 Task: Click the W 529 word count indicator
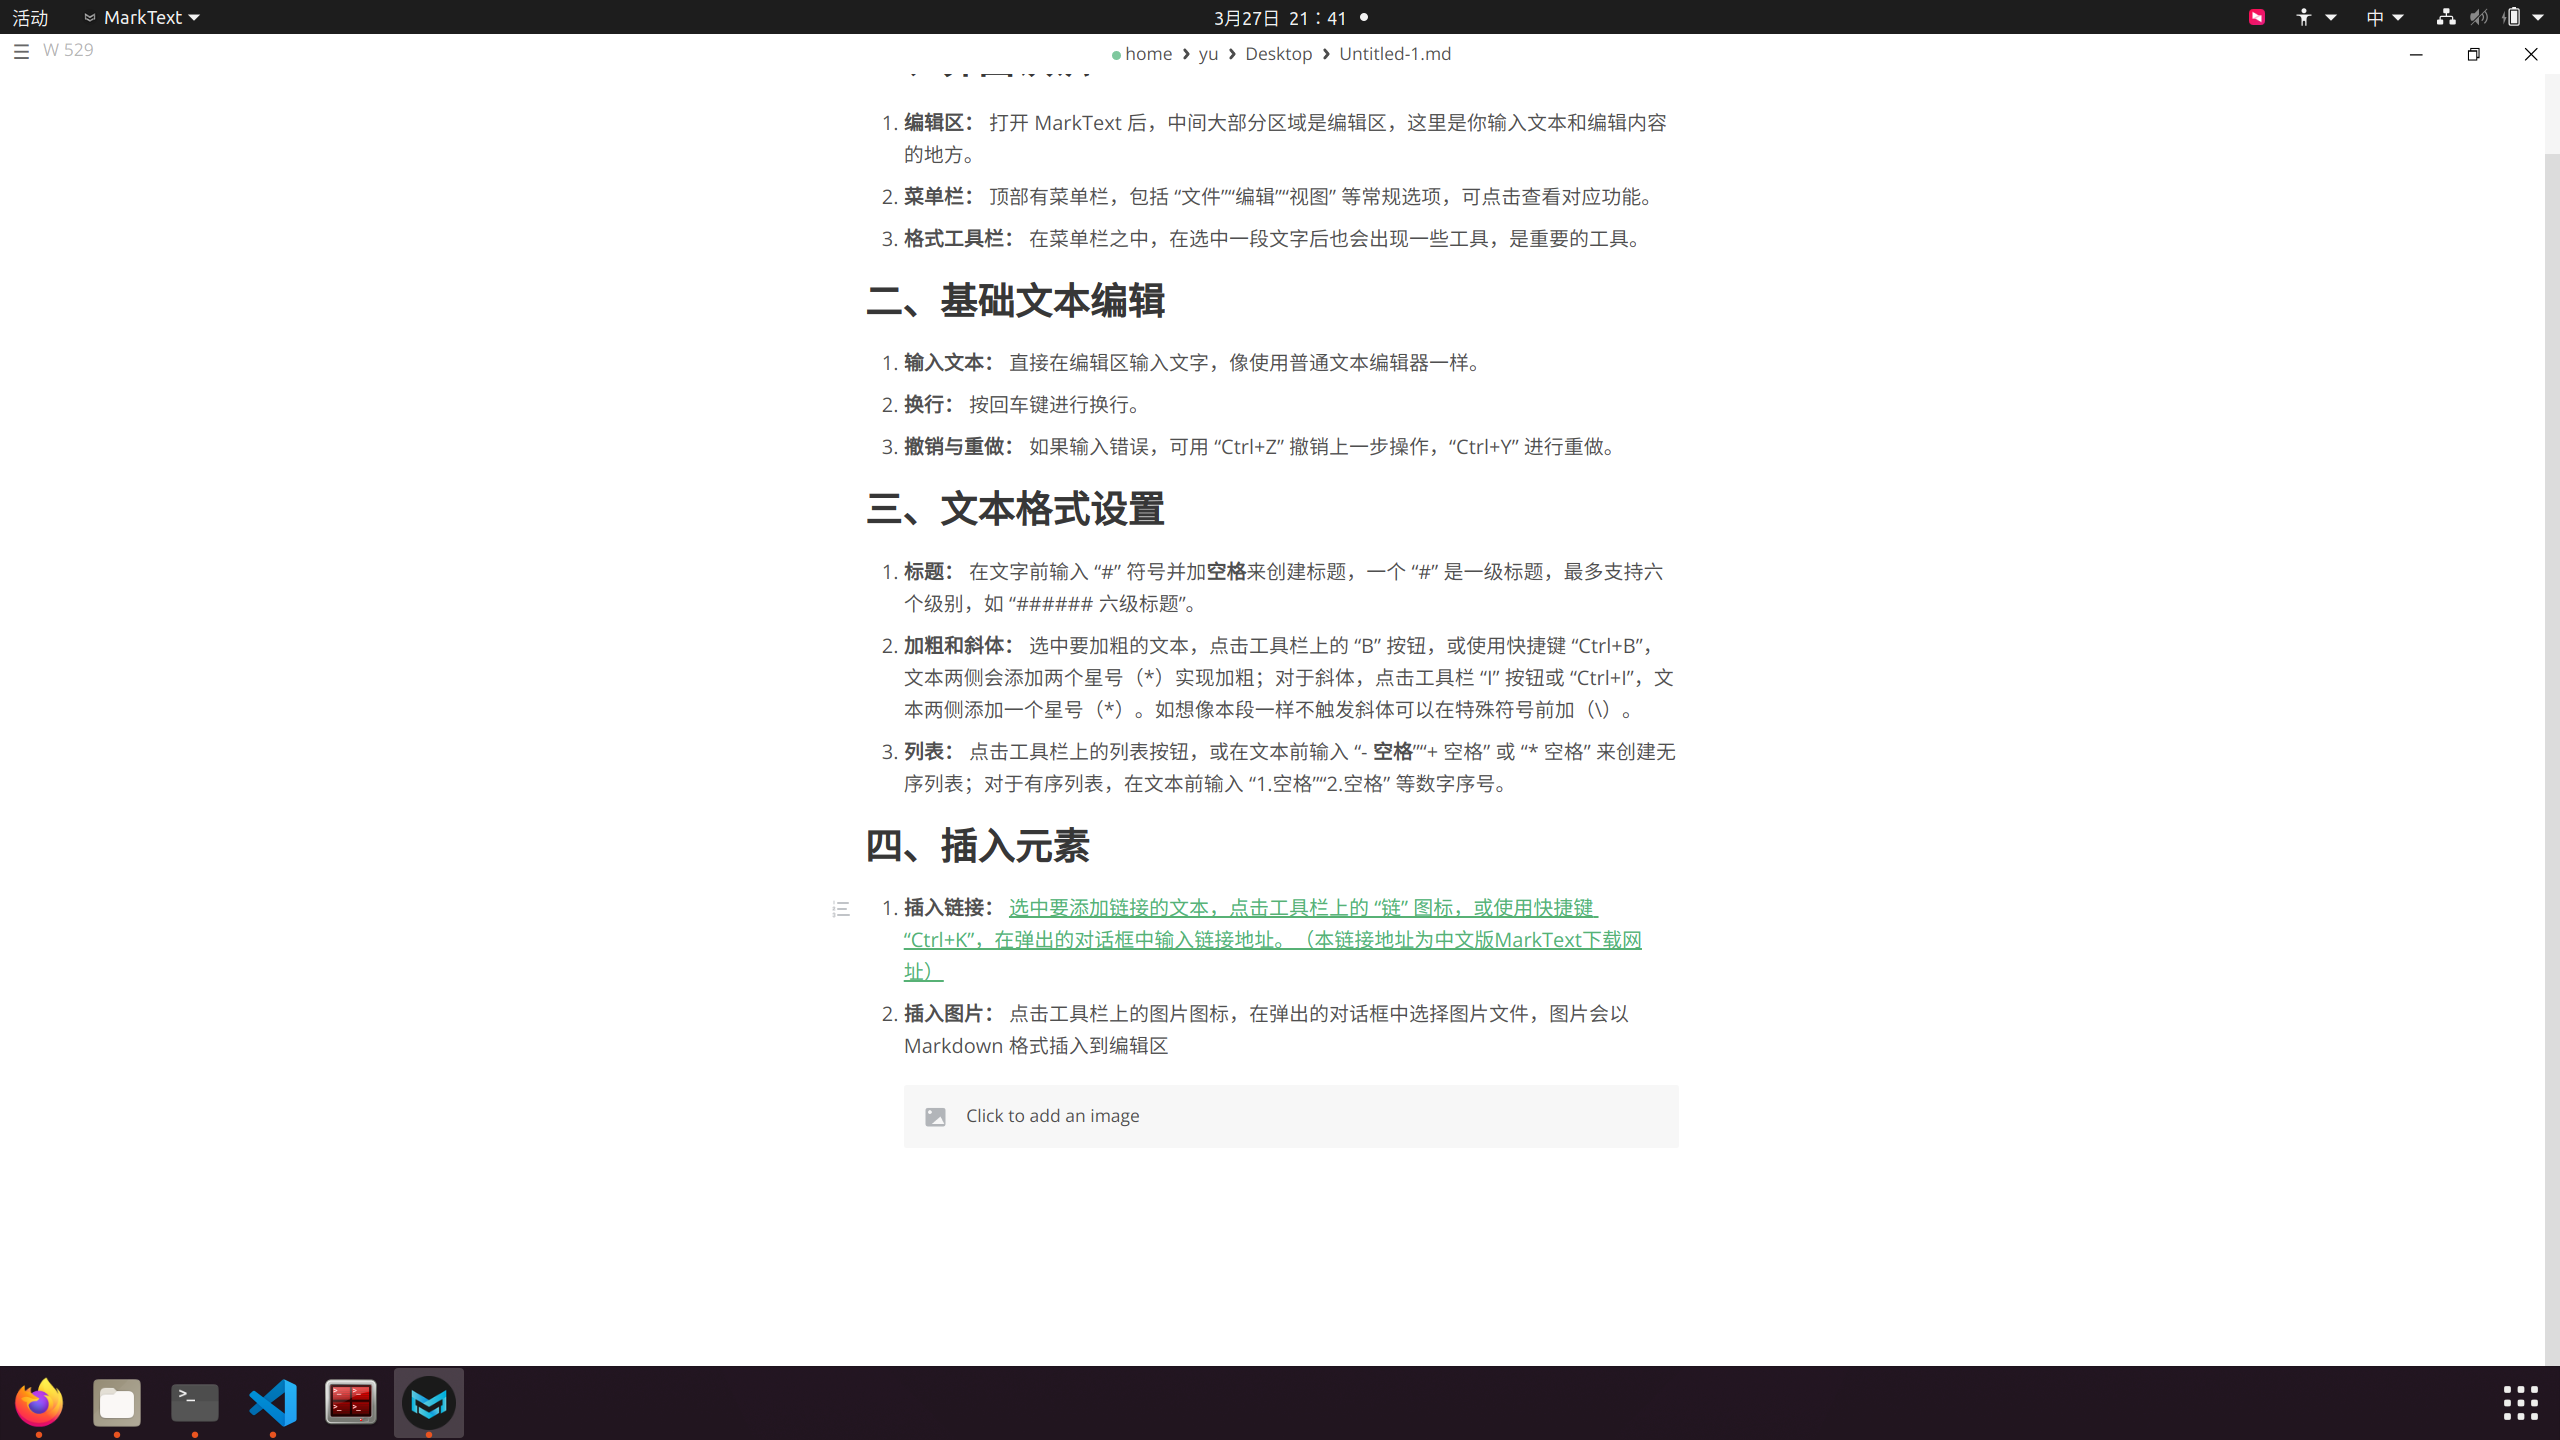[x=68, y=50]
